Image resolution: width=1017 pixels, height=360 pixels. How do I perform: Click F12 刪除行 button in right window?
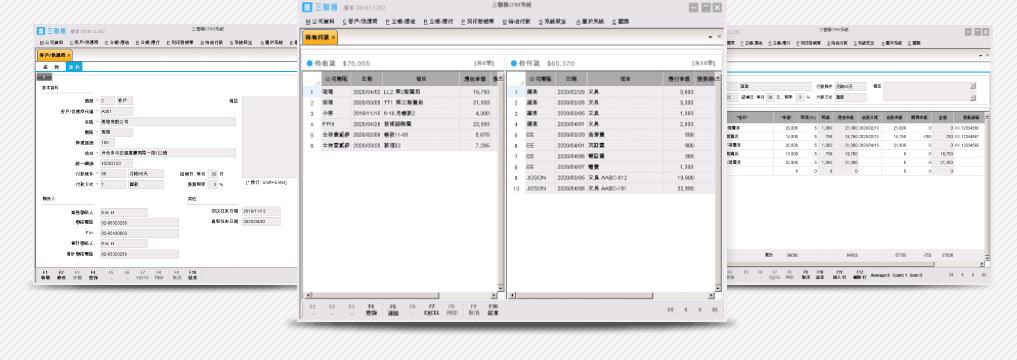pyautogui.click(x=859, y=275)
